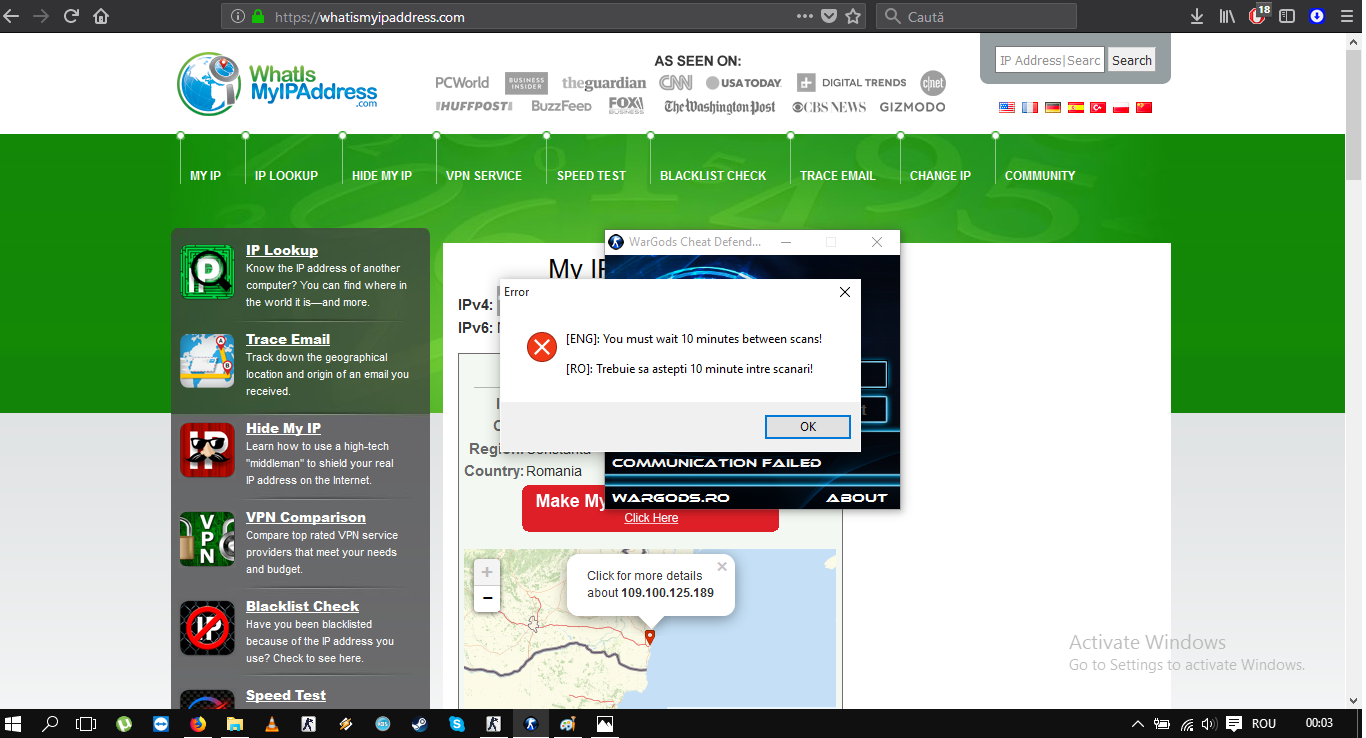Close the Error dialog with X
The width and height of the screenshot is (1366, 738).
(844, 292)
